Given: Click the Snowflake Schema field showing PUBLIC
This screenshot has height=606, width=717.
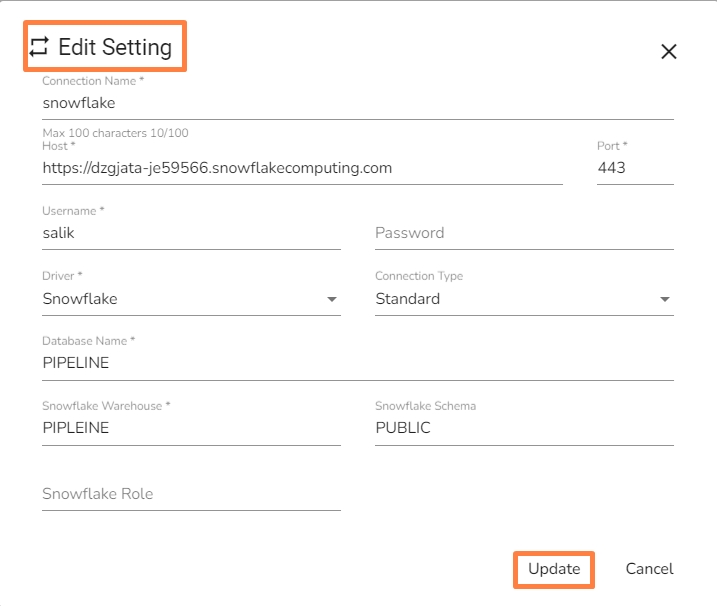Looking at the screenshot, I should tap(523, 428).
